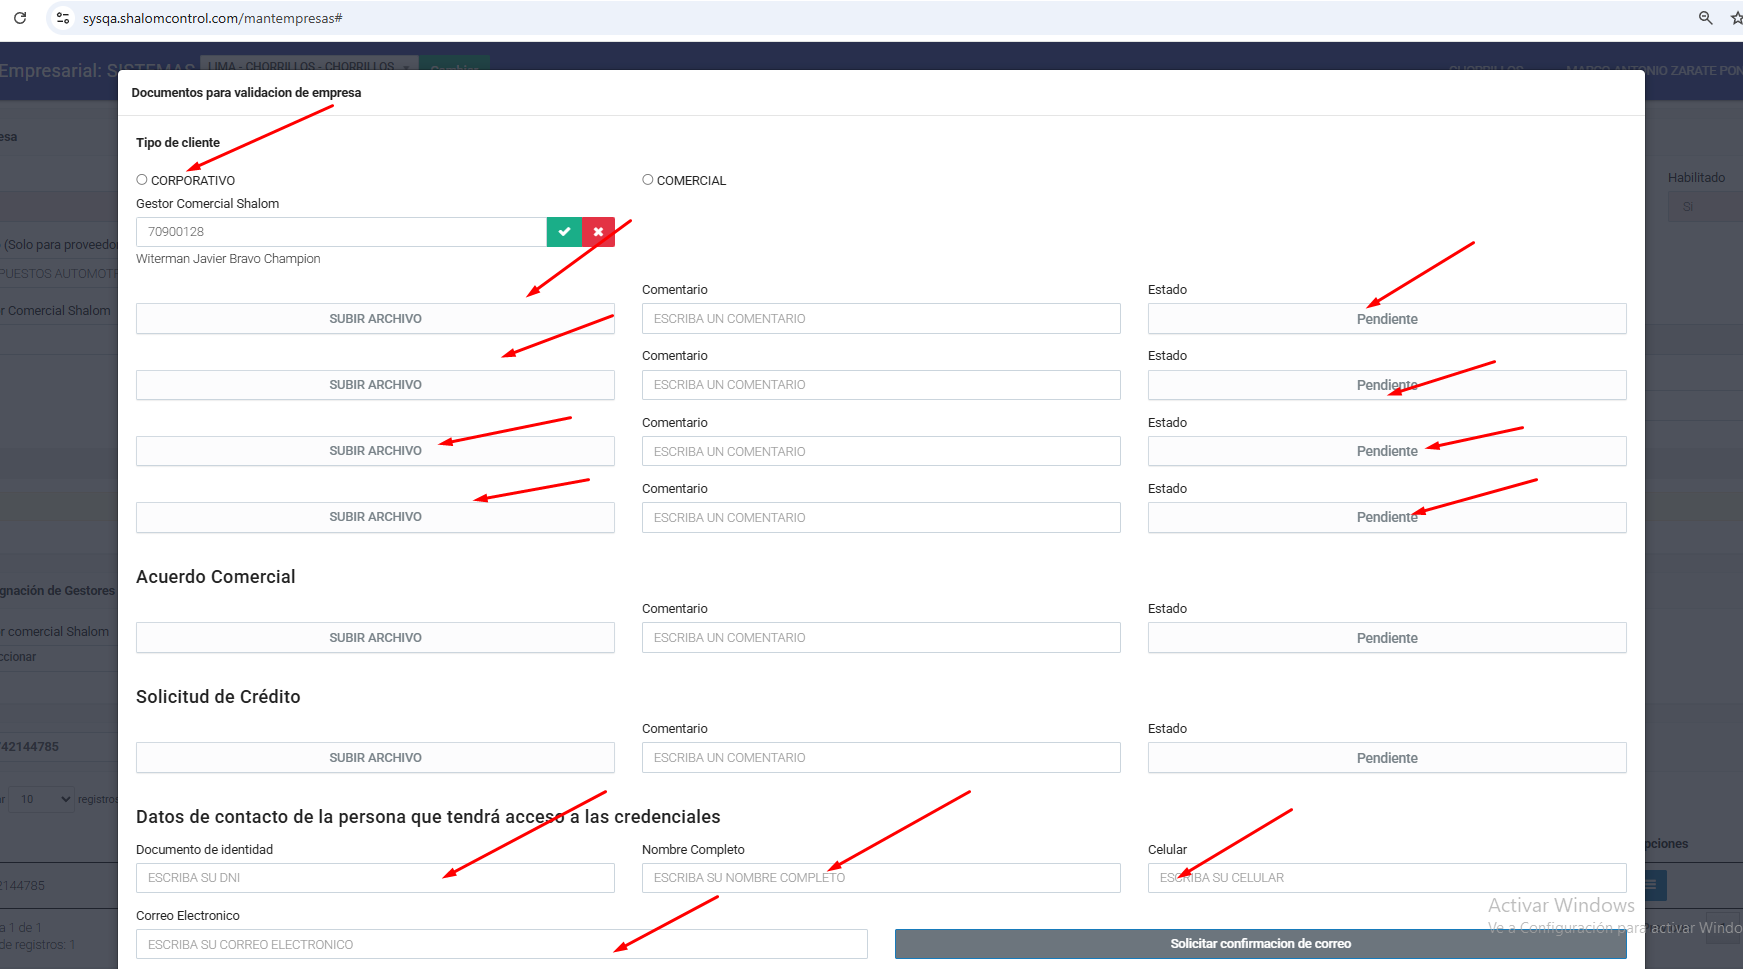
Task: Open the 10 registros page-size dropdown
Action: point(41,799)
